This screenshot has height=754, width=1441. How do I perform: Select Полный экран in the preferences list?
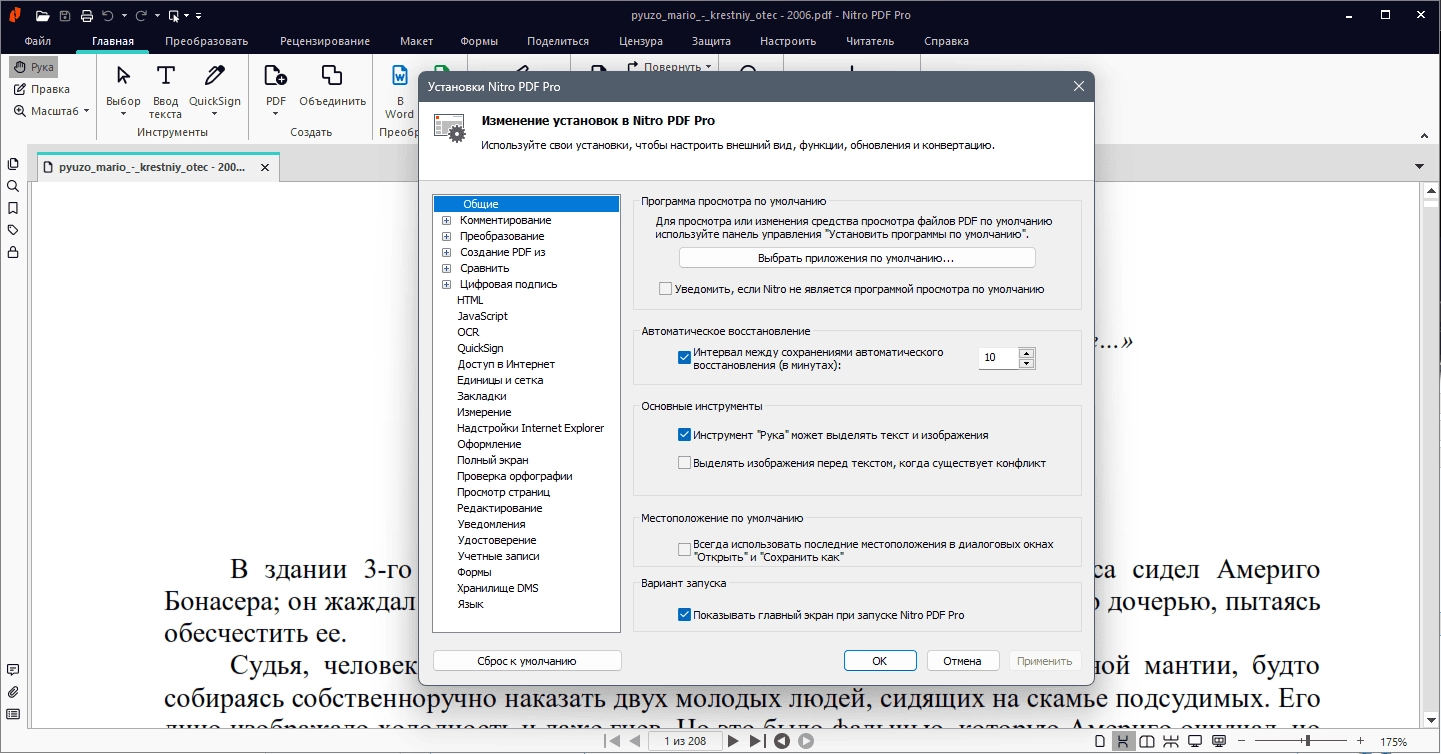[x=493, y=460]
